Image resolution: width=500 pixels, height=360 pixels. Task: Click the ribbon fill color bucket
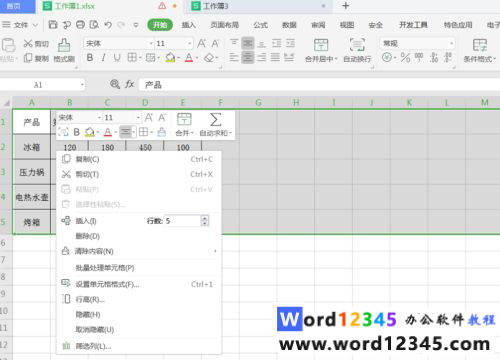(x=170, y=58)
